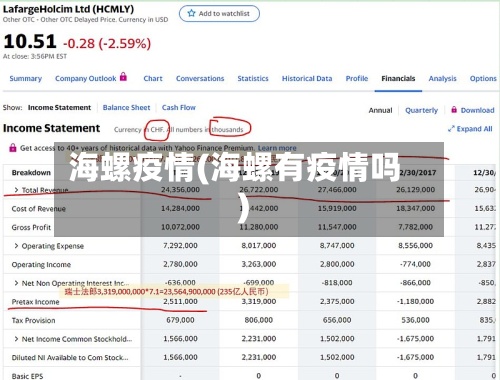Click the 536,000 tax provision value

coord(415,320)
